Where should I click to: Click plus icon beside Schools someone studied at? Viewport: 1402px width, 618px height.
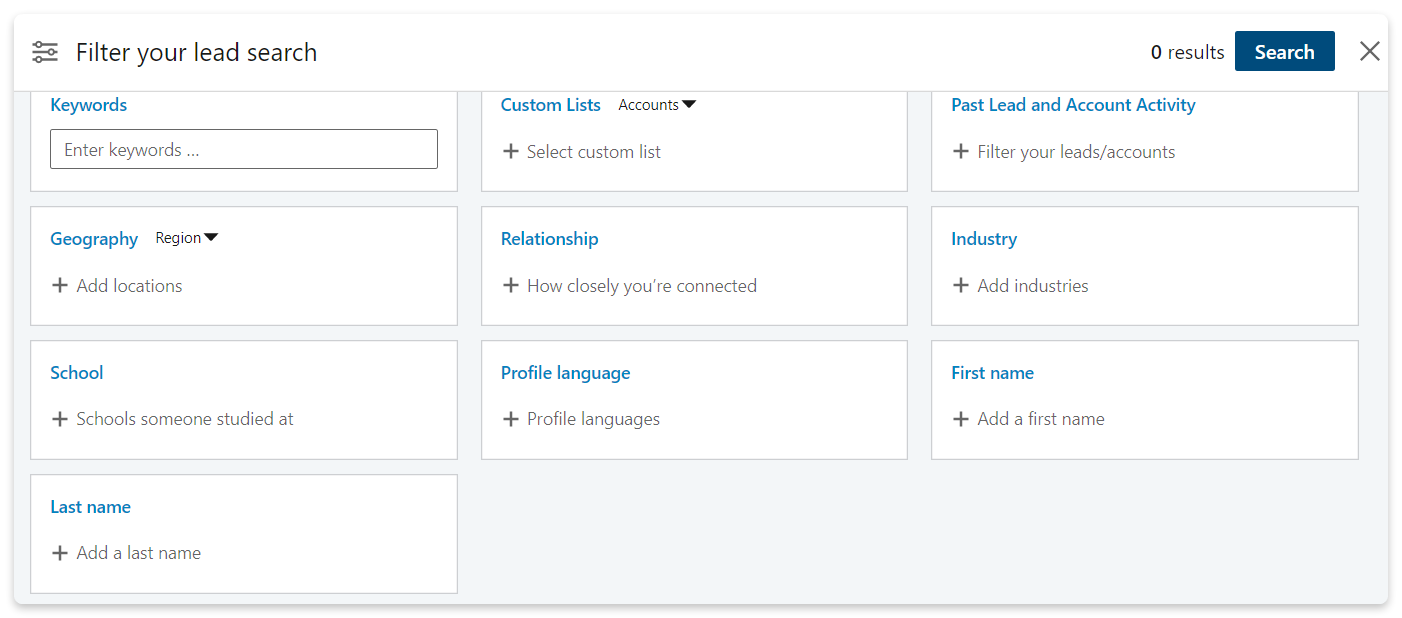(60, 419)
